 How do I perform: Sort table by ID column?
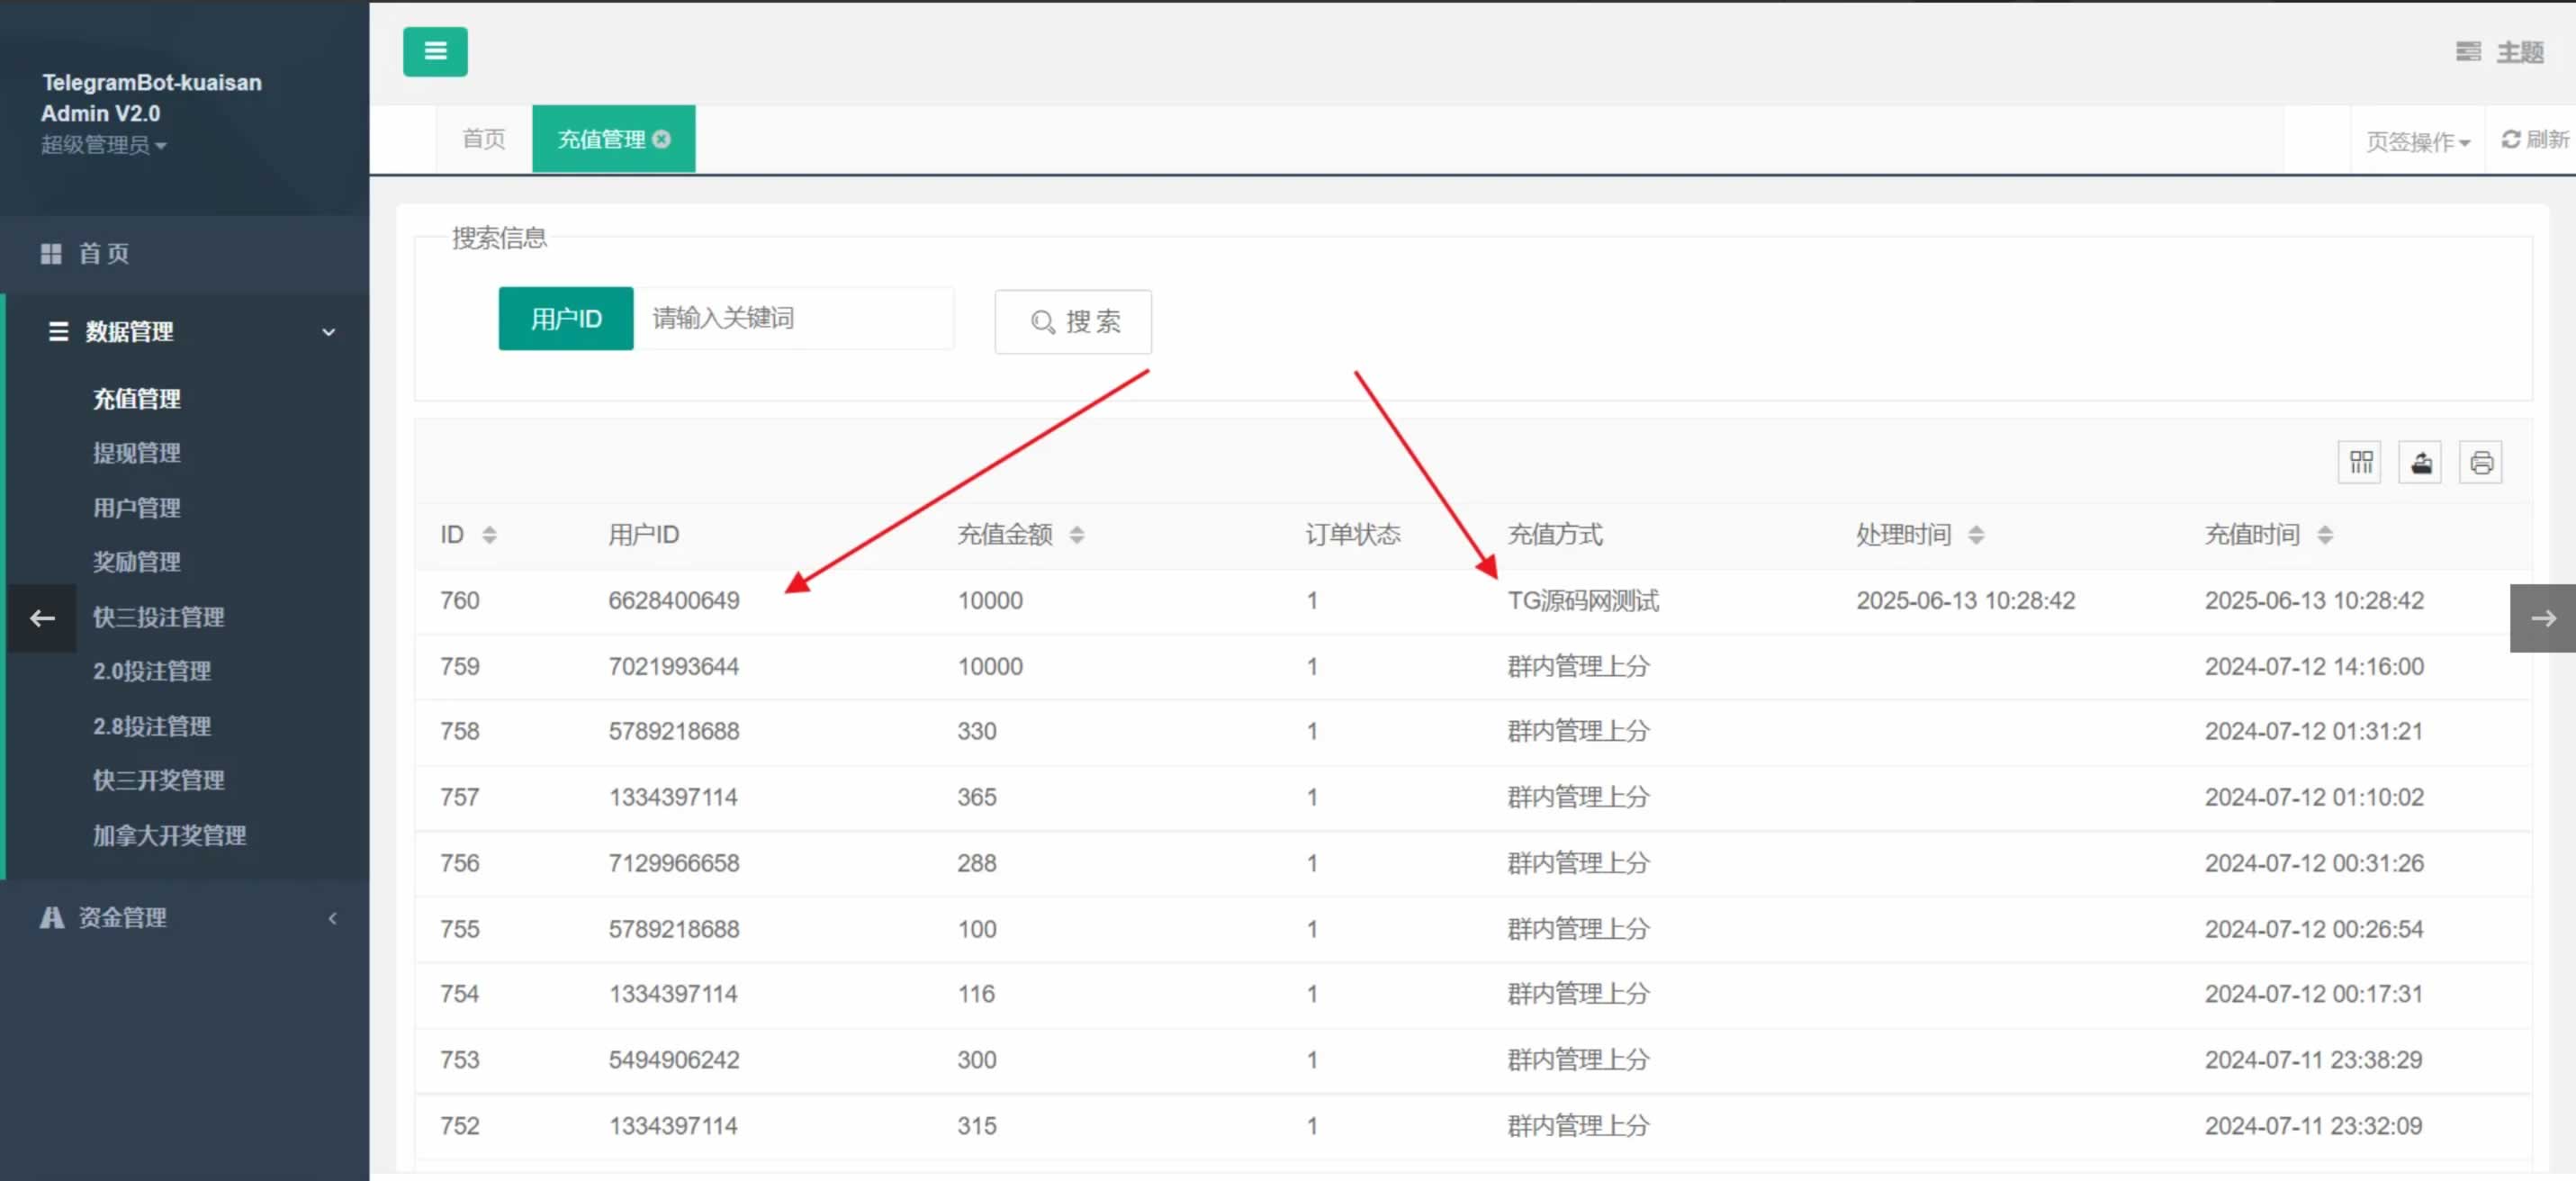click(489, 535)
